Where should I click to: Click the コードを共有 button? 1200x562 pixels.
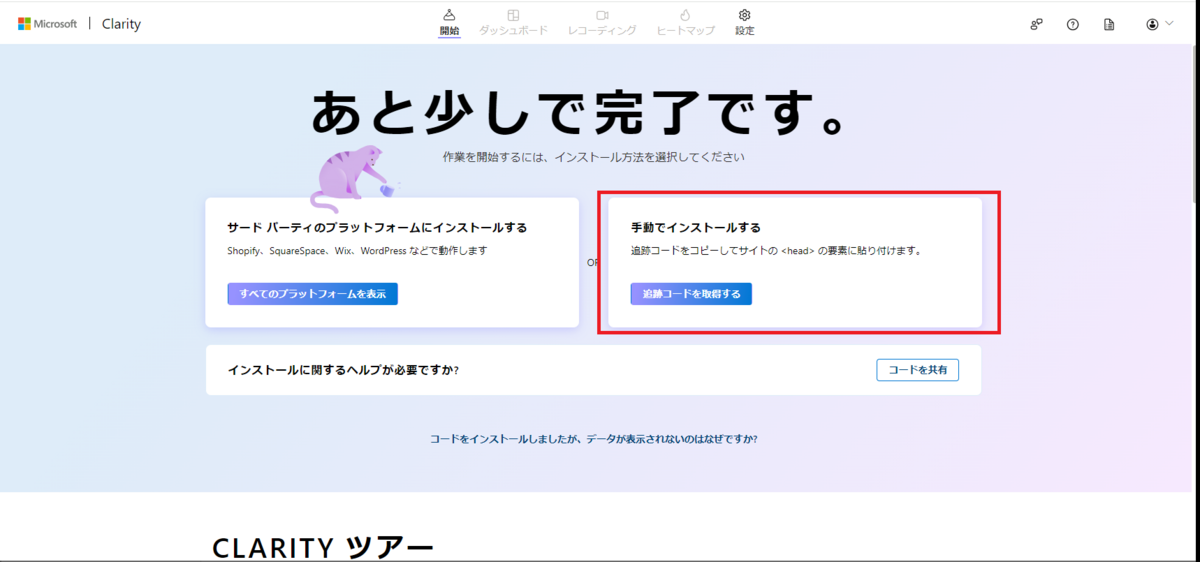click(918, 370)
